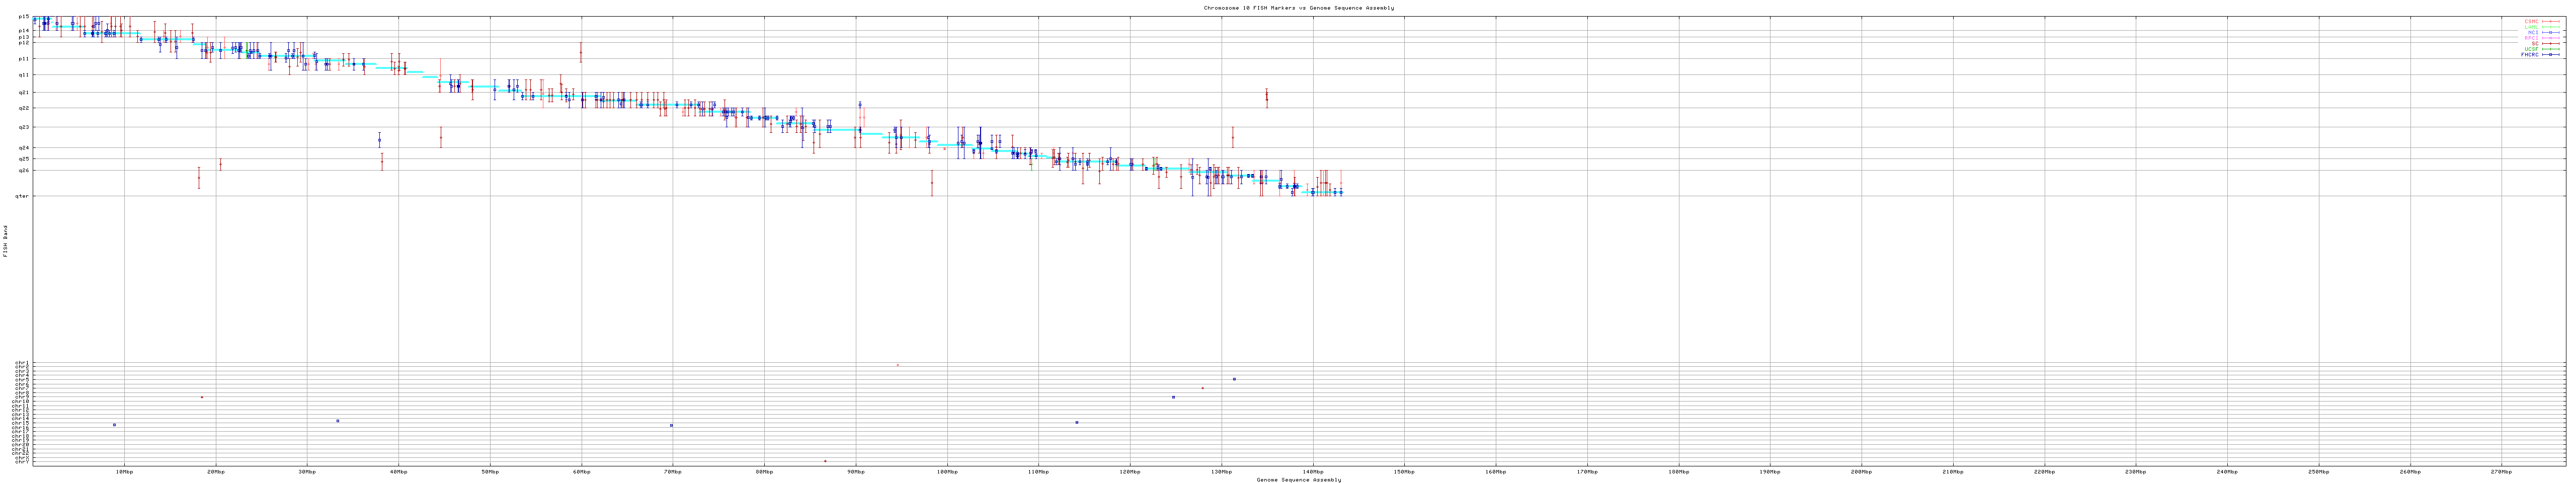This screenshot has height=483, width=2576.
Task: Click the p15 y-axis band label
Action: coord(23,17)
